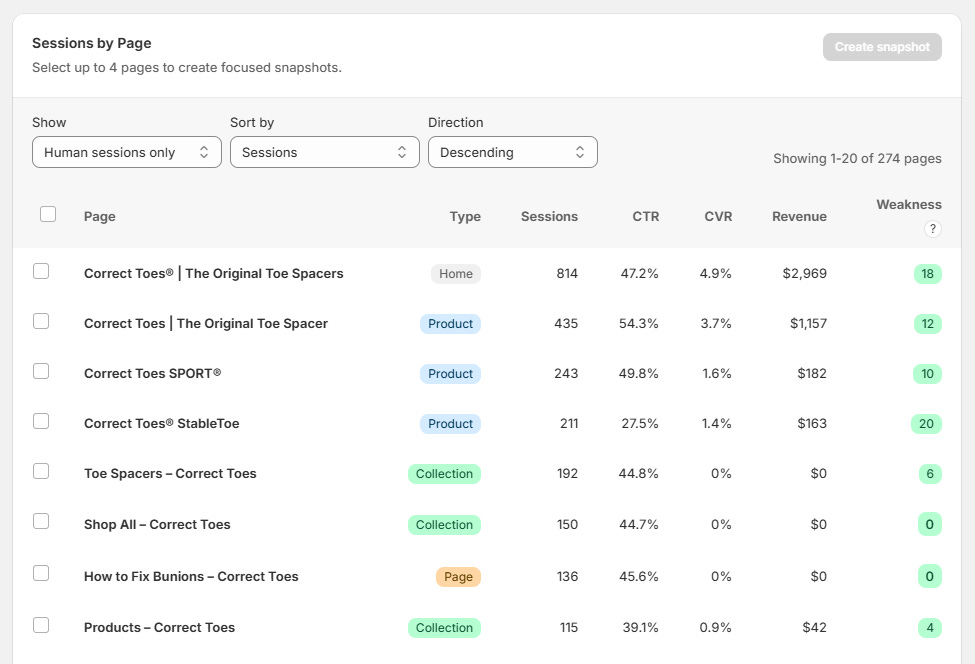
Task: Click the Collection badge for Shop All
Action: pyautogui.click(x=444, y=525)
